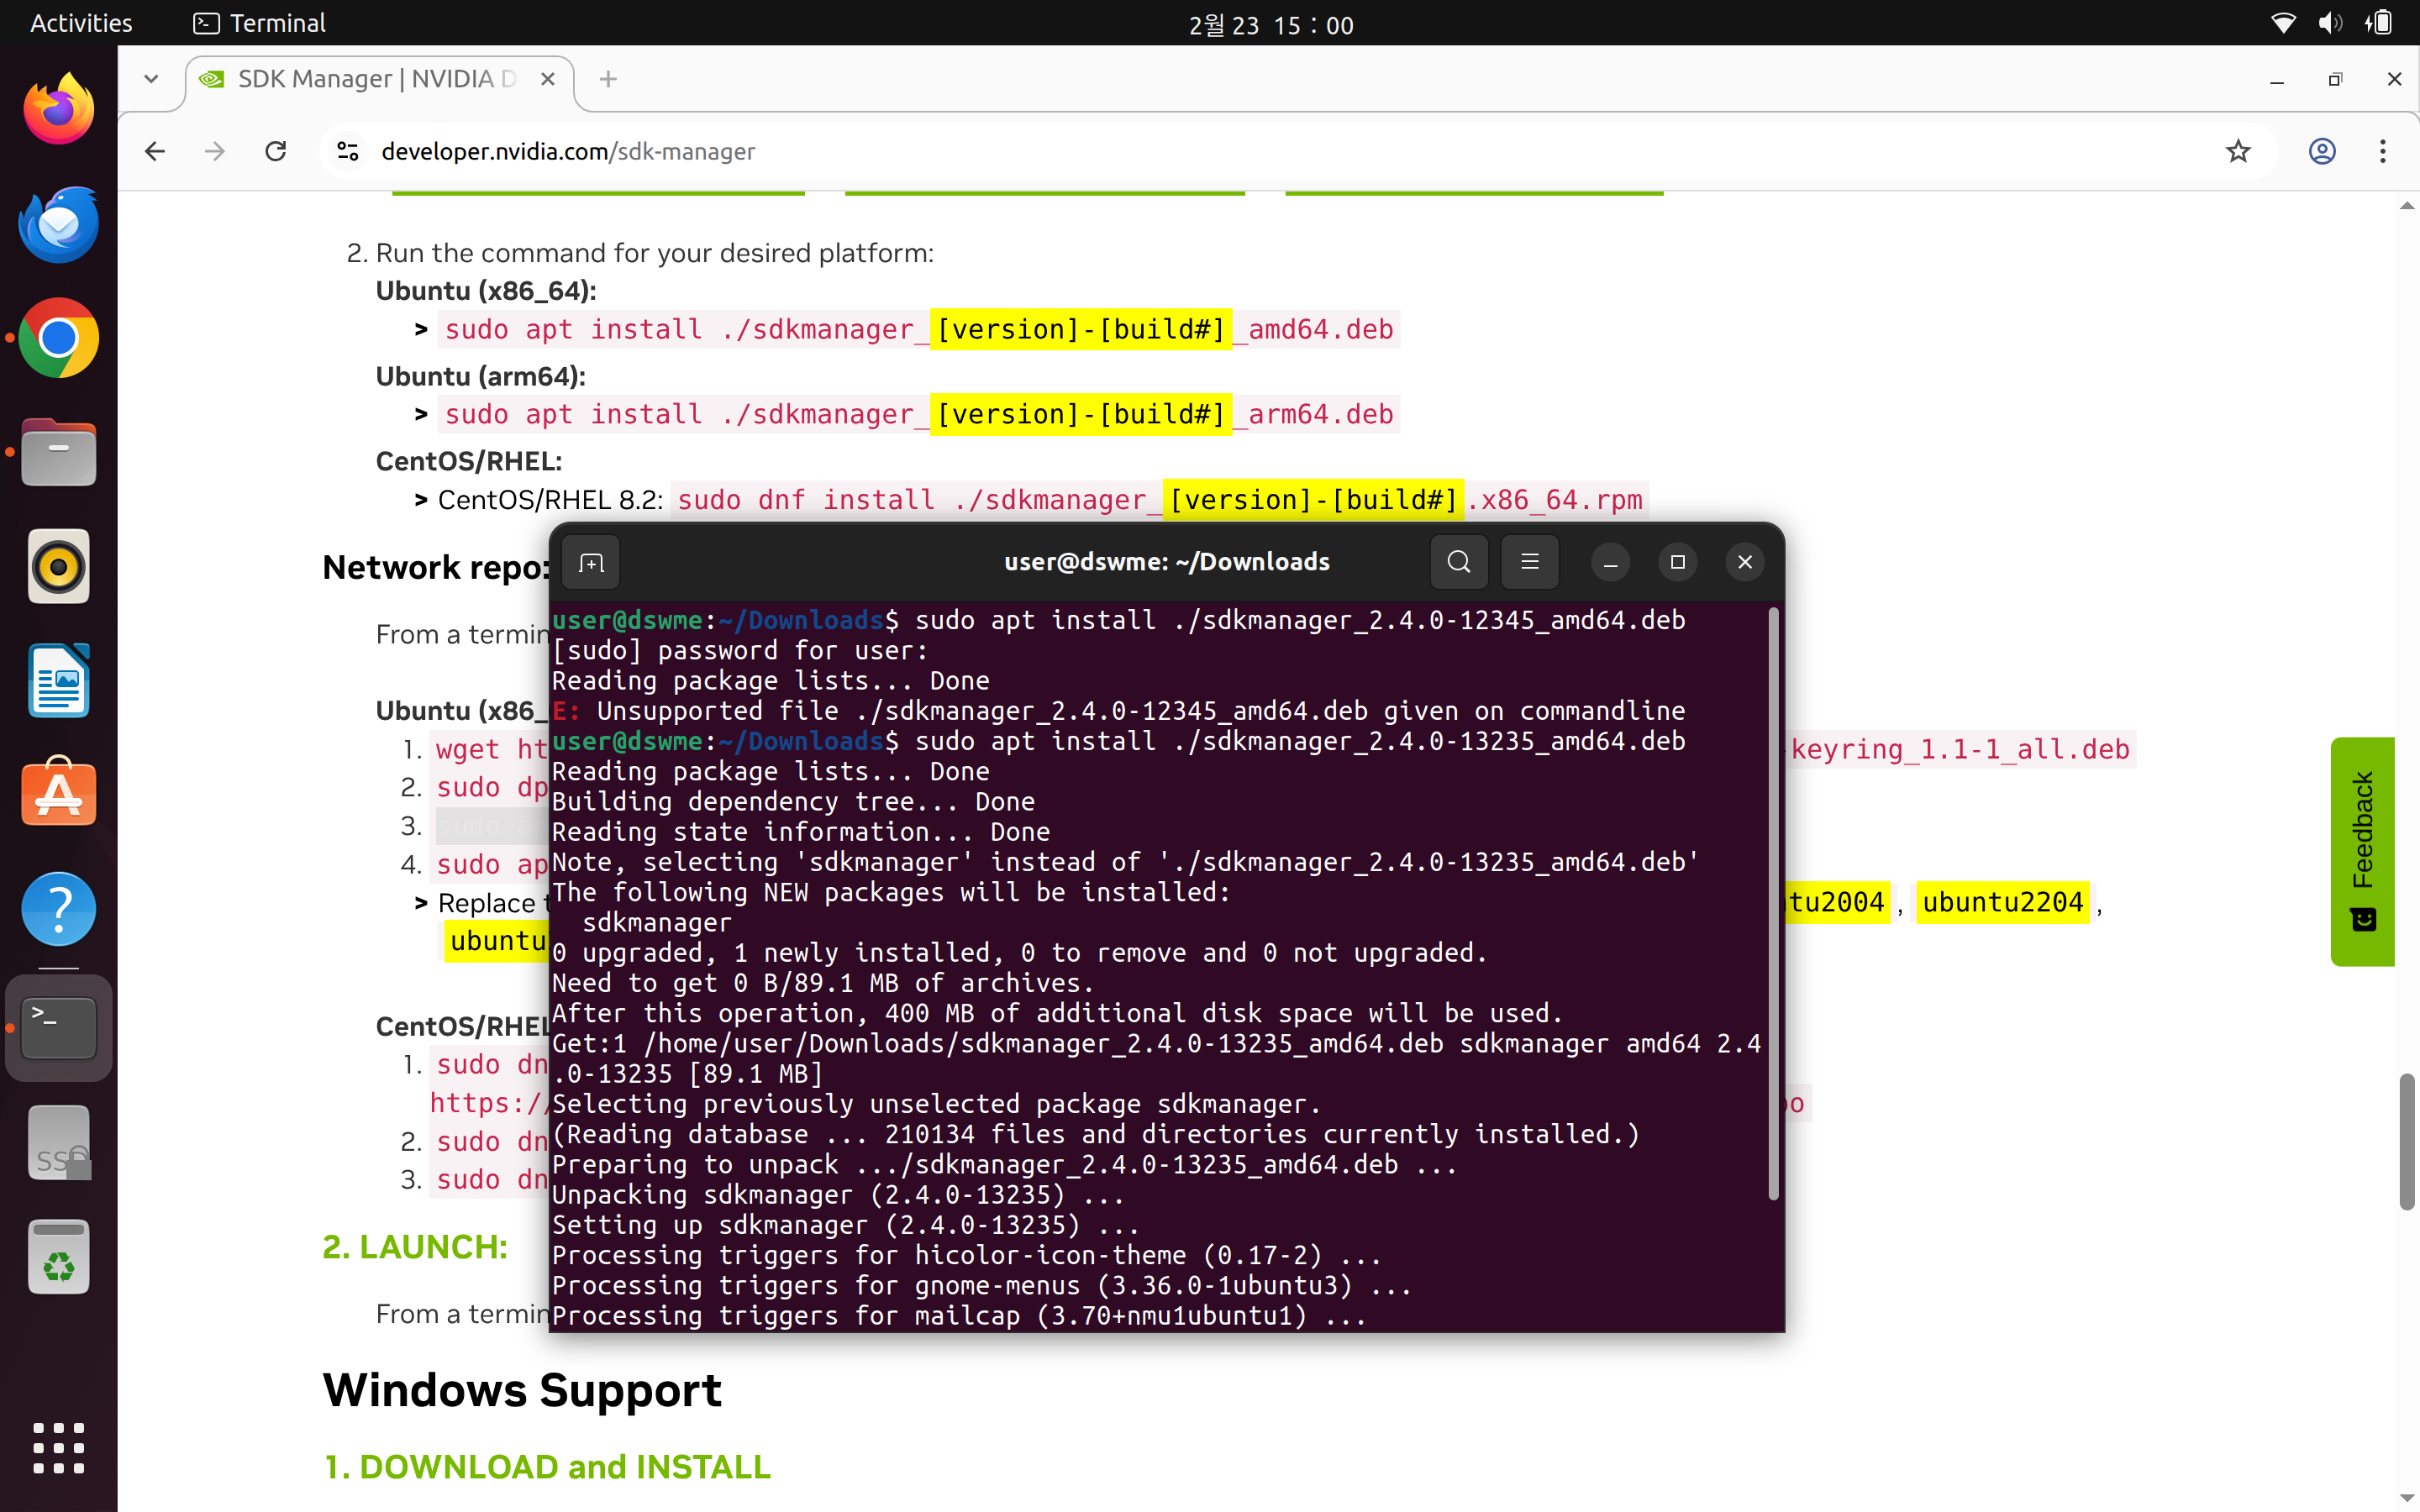The image size is (2420, 1512).
Task: Launch Firefox from the dock
Action: (x=58, y=109)
